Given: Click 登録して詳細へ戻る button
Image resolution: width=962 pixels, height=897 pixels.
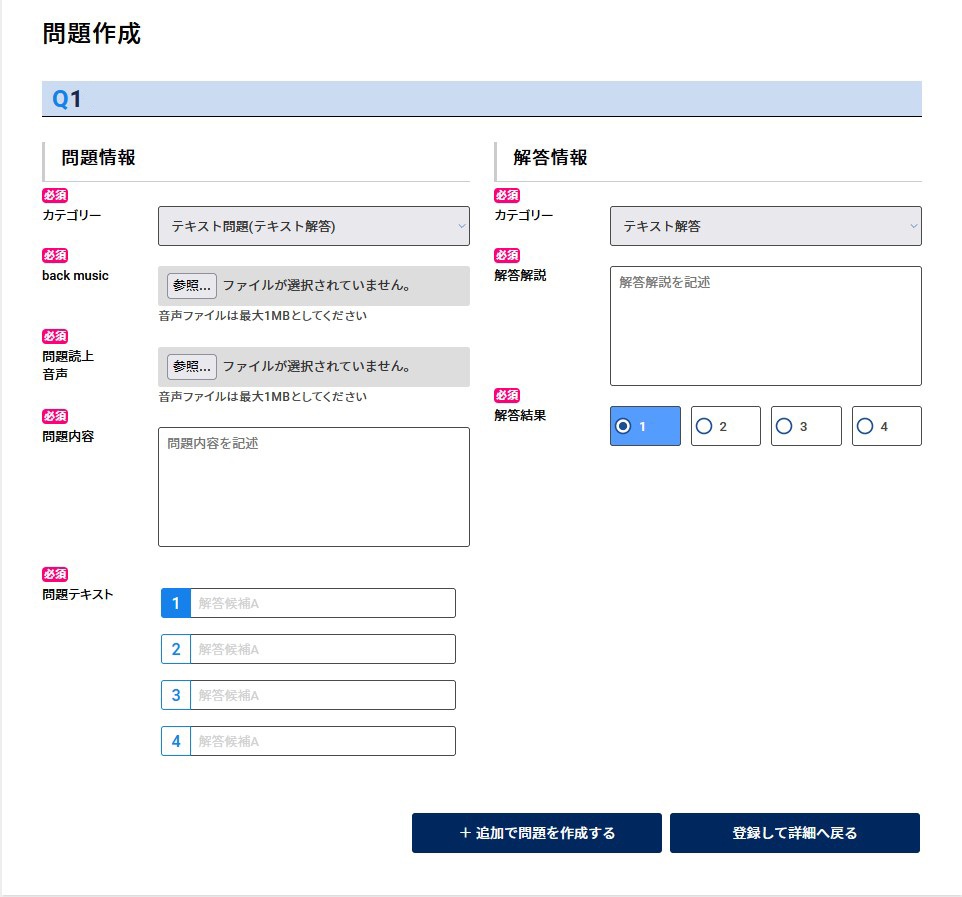Looking at the screenshot, I should point(794,833).
